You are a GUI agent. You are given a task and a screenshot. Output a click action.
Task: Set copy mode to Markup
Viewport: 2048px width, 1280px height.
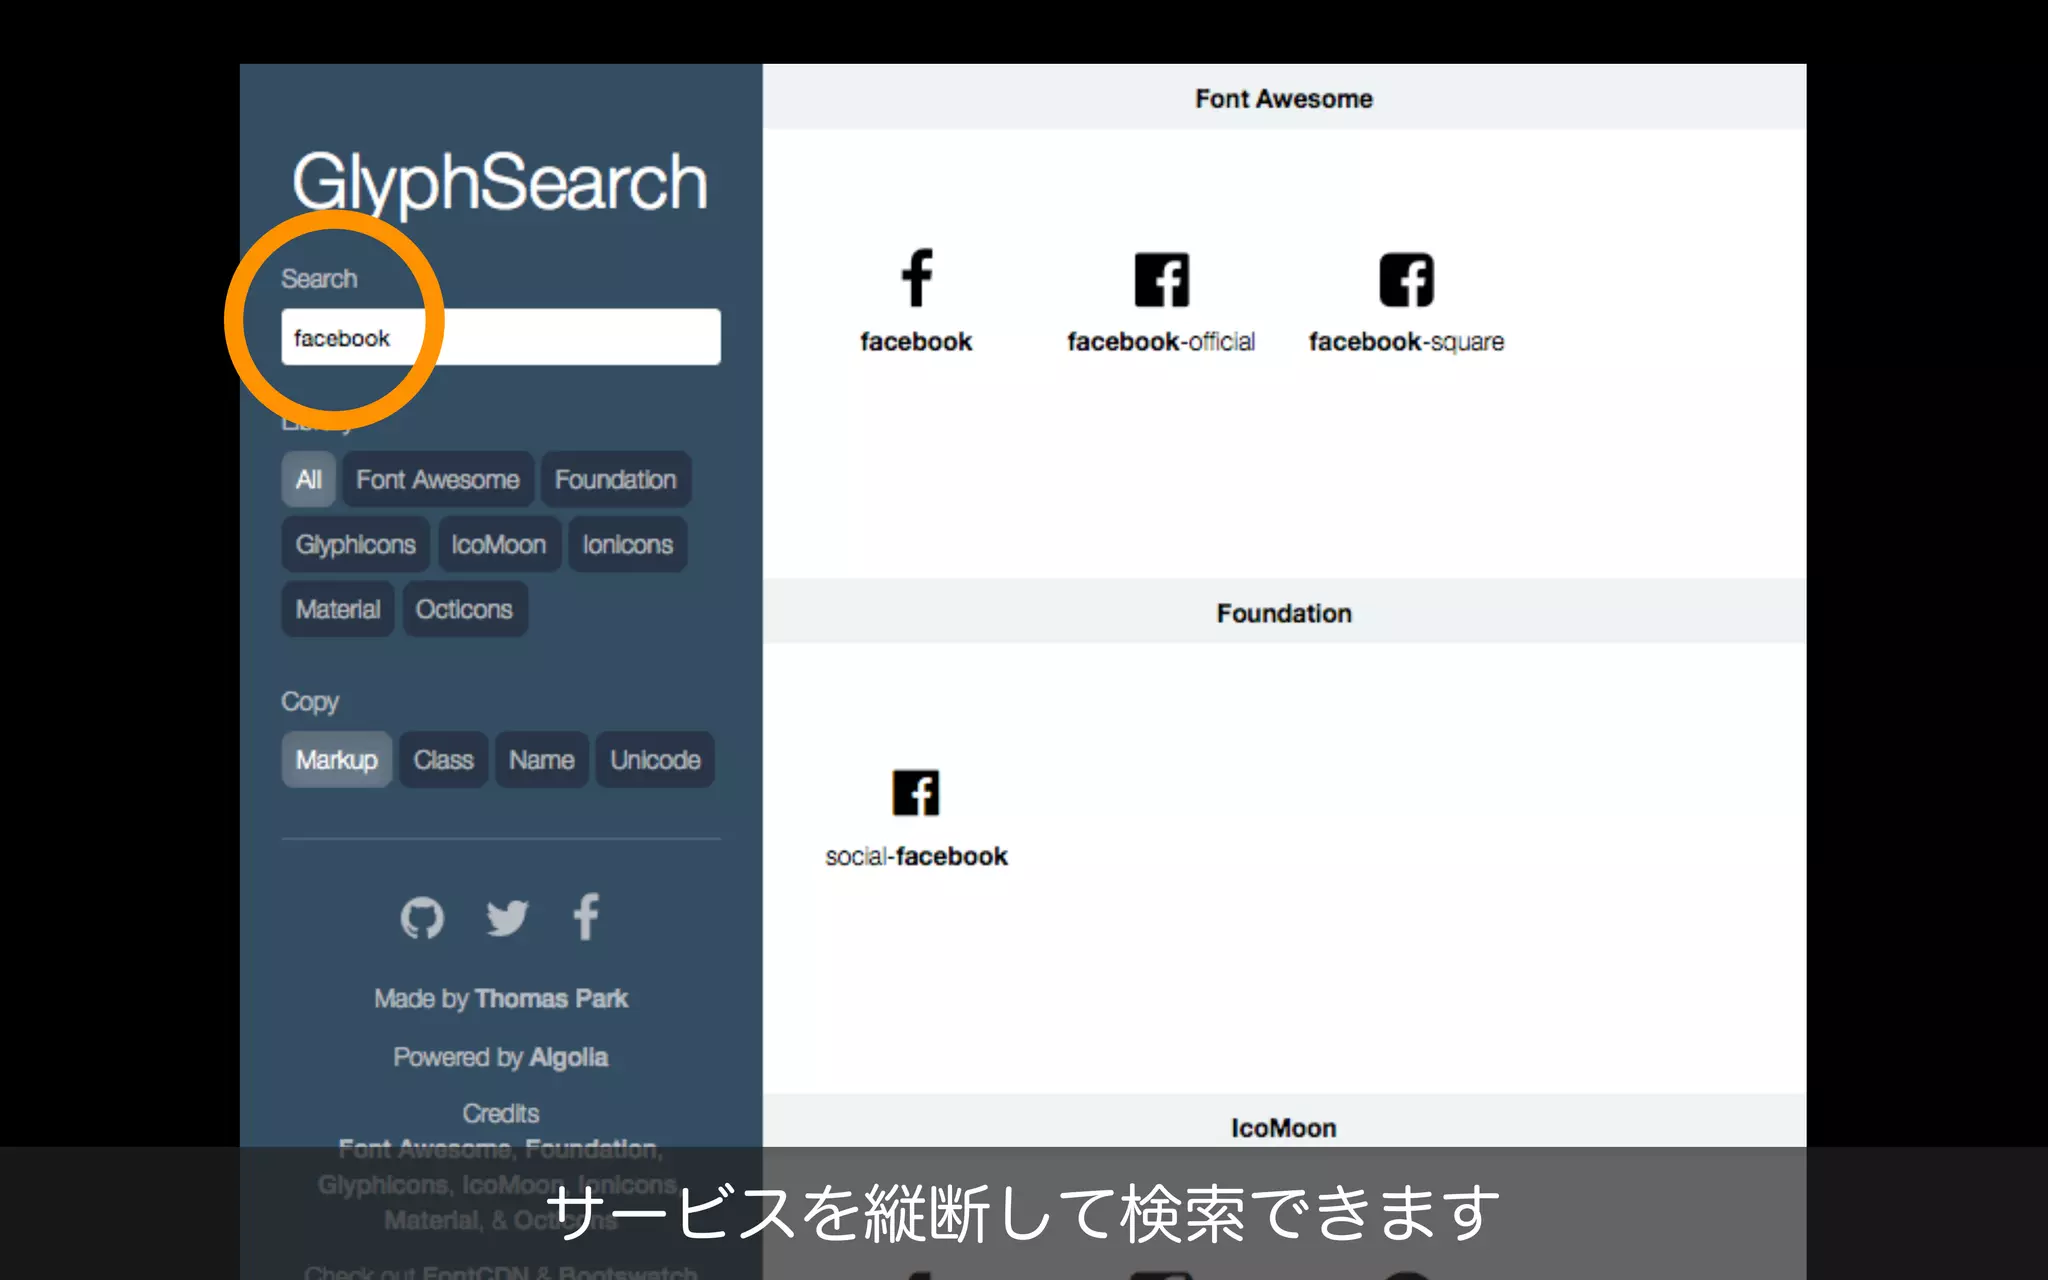(x=336, y=760)
